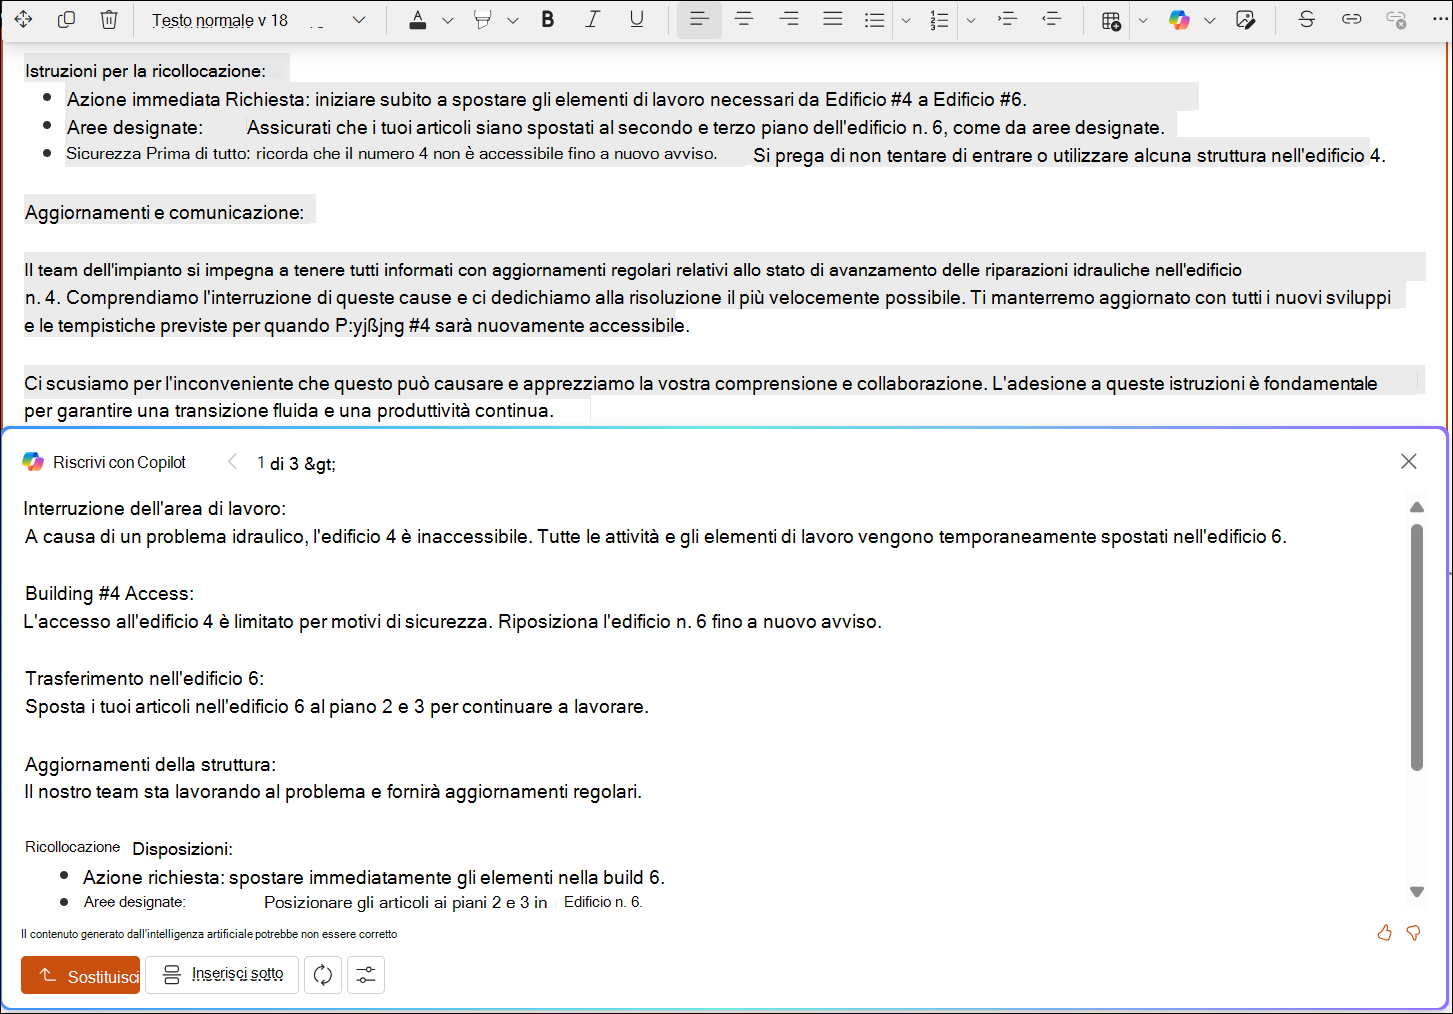Toggle italic formatting
This screenshot has width=1453, height=1014.
coord(592,20)
